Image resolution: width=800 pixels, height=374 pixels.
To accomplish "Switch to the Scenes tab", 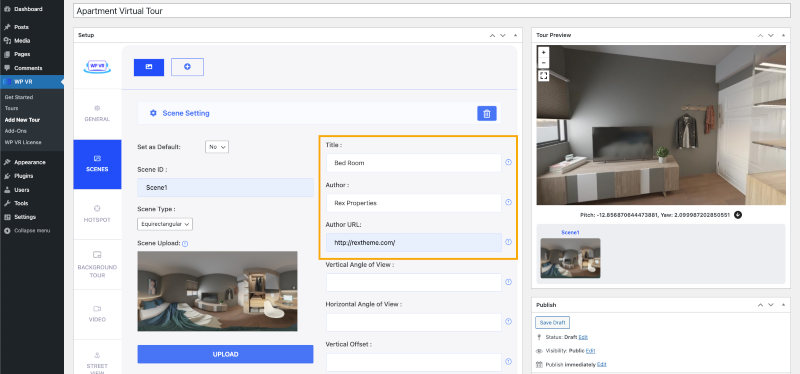I will [97, 164].
